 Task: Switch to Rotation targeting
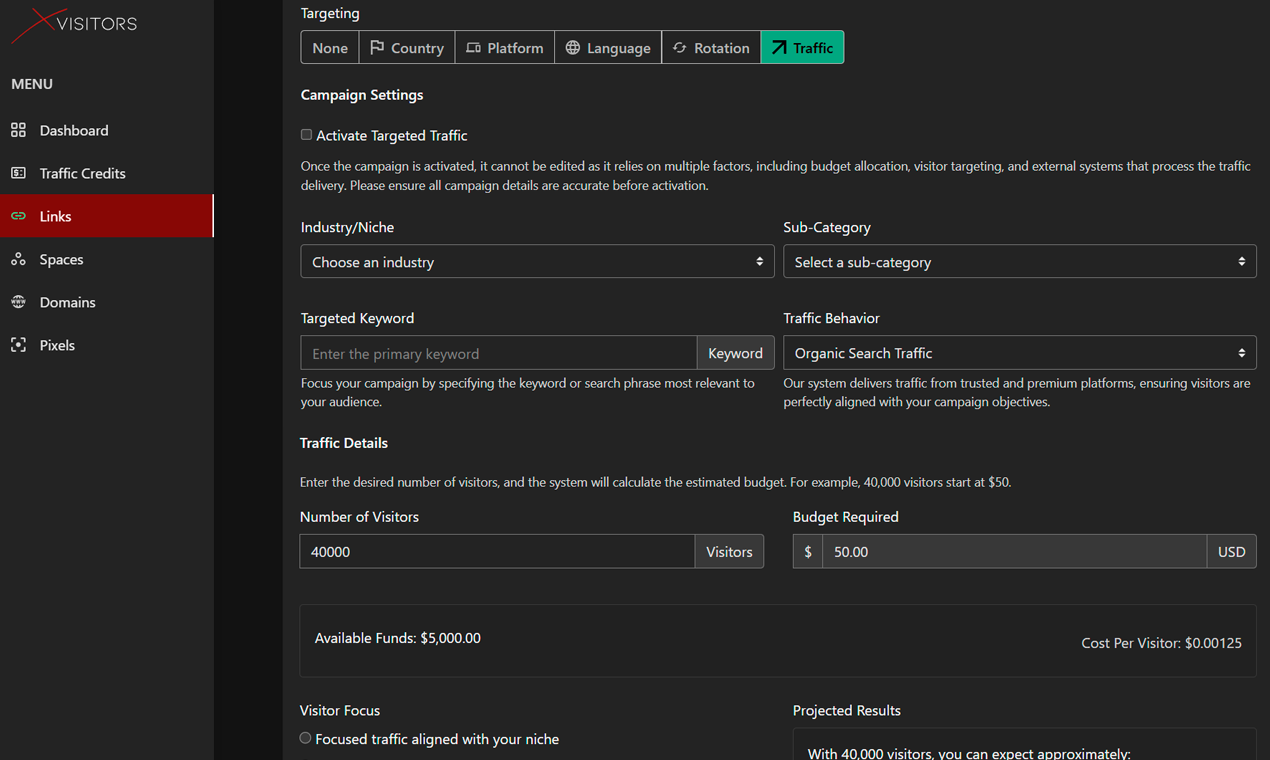(x=711, y=47)
